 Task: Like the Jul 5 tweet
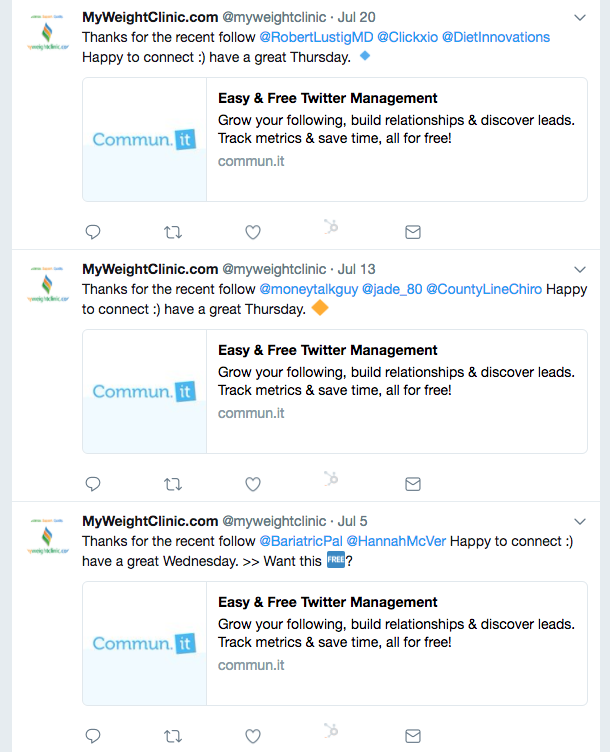(x=253, y=736)
